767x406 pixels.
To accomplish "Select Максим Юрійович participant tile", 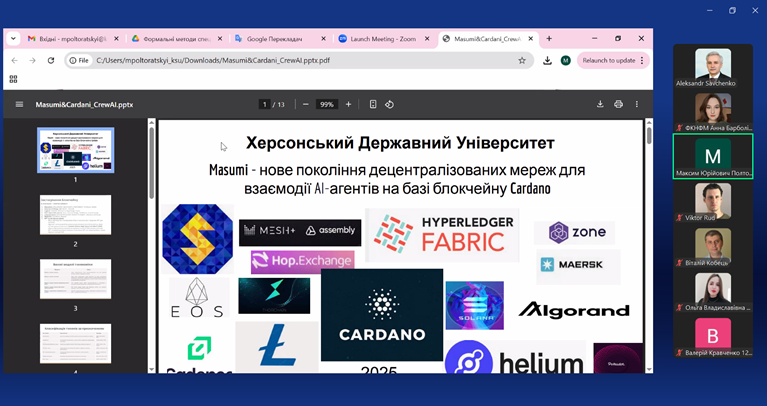I will [713, 156].
